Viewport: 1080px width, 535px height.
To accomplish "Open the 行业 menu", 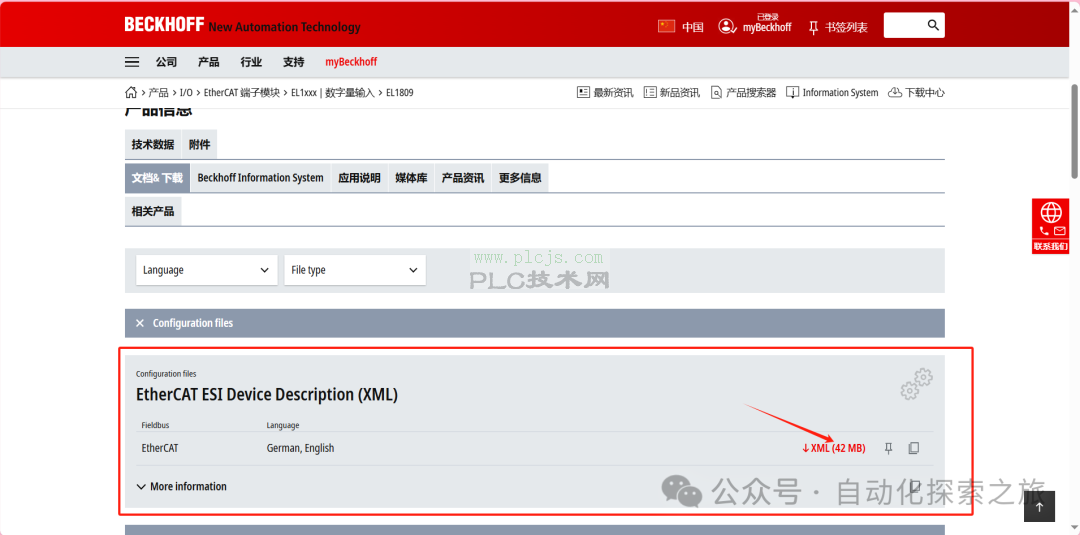I will (251, 62).
